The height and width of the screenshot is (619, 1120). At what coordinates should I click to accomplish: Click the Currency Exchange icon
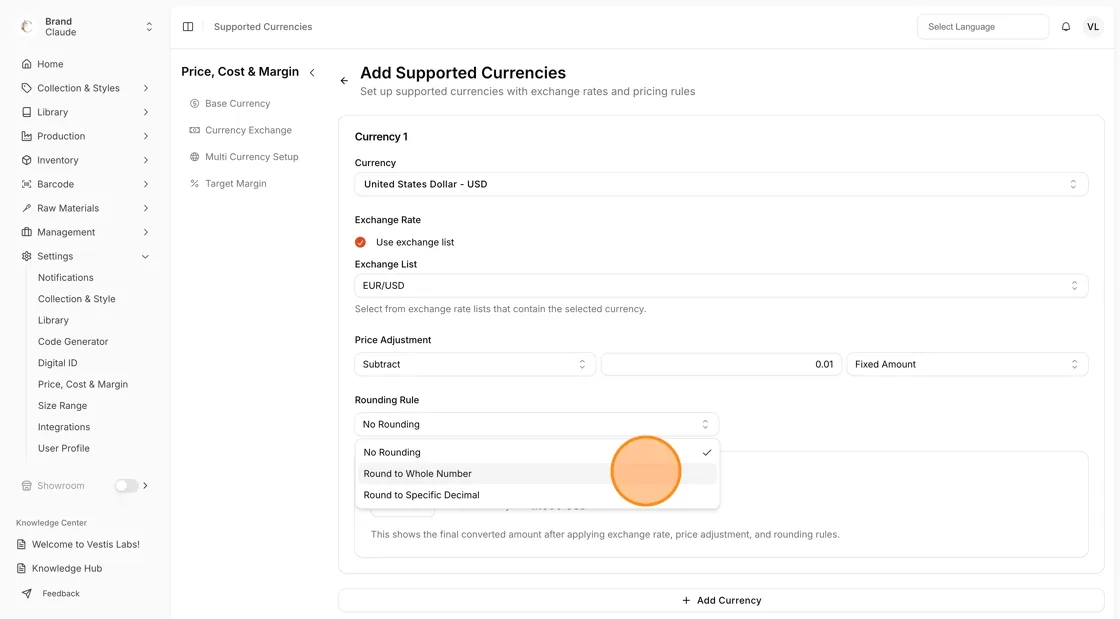[194, 130]
